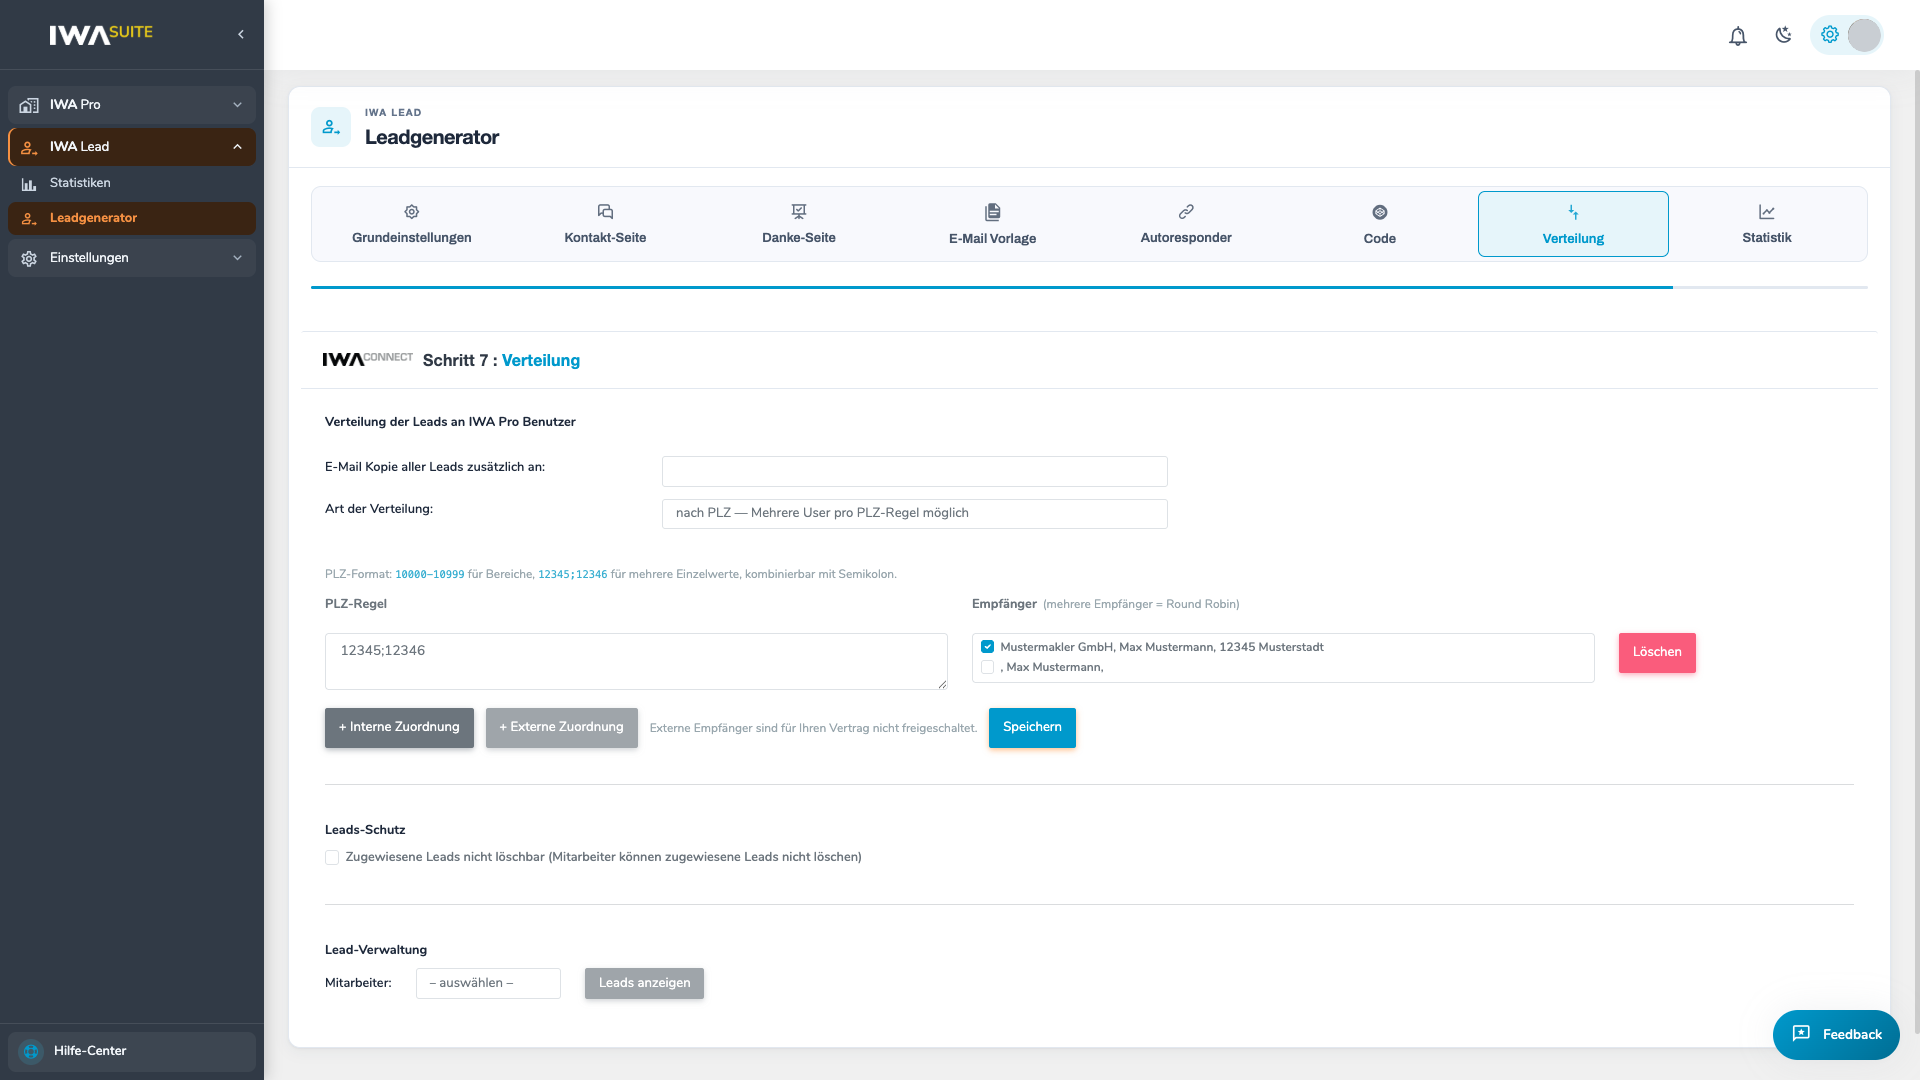Uncheck recipient Mustermakler GmbH, Max Mustermann

(x=988, y=647)
